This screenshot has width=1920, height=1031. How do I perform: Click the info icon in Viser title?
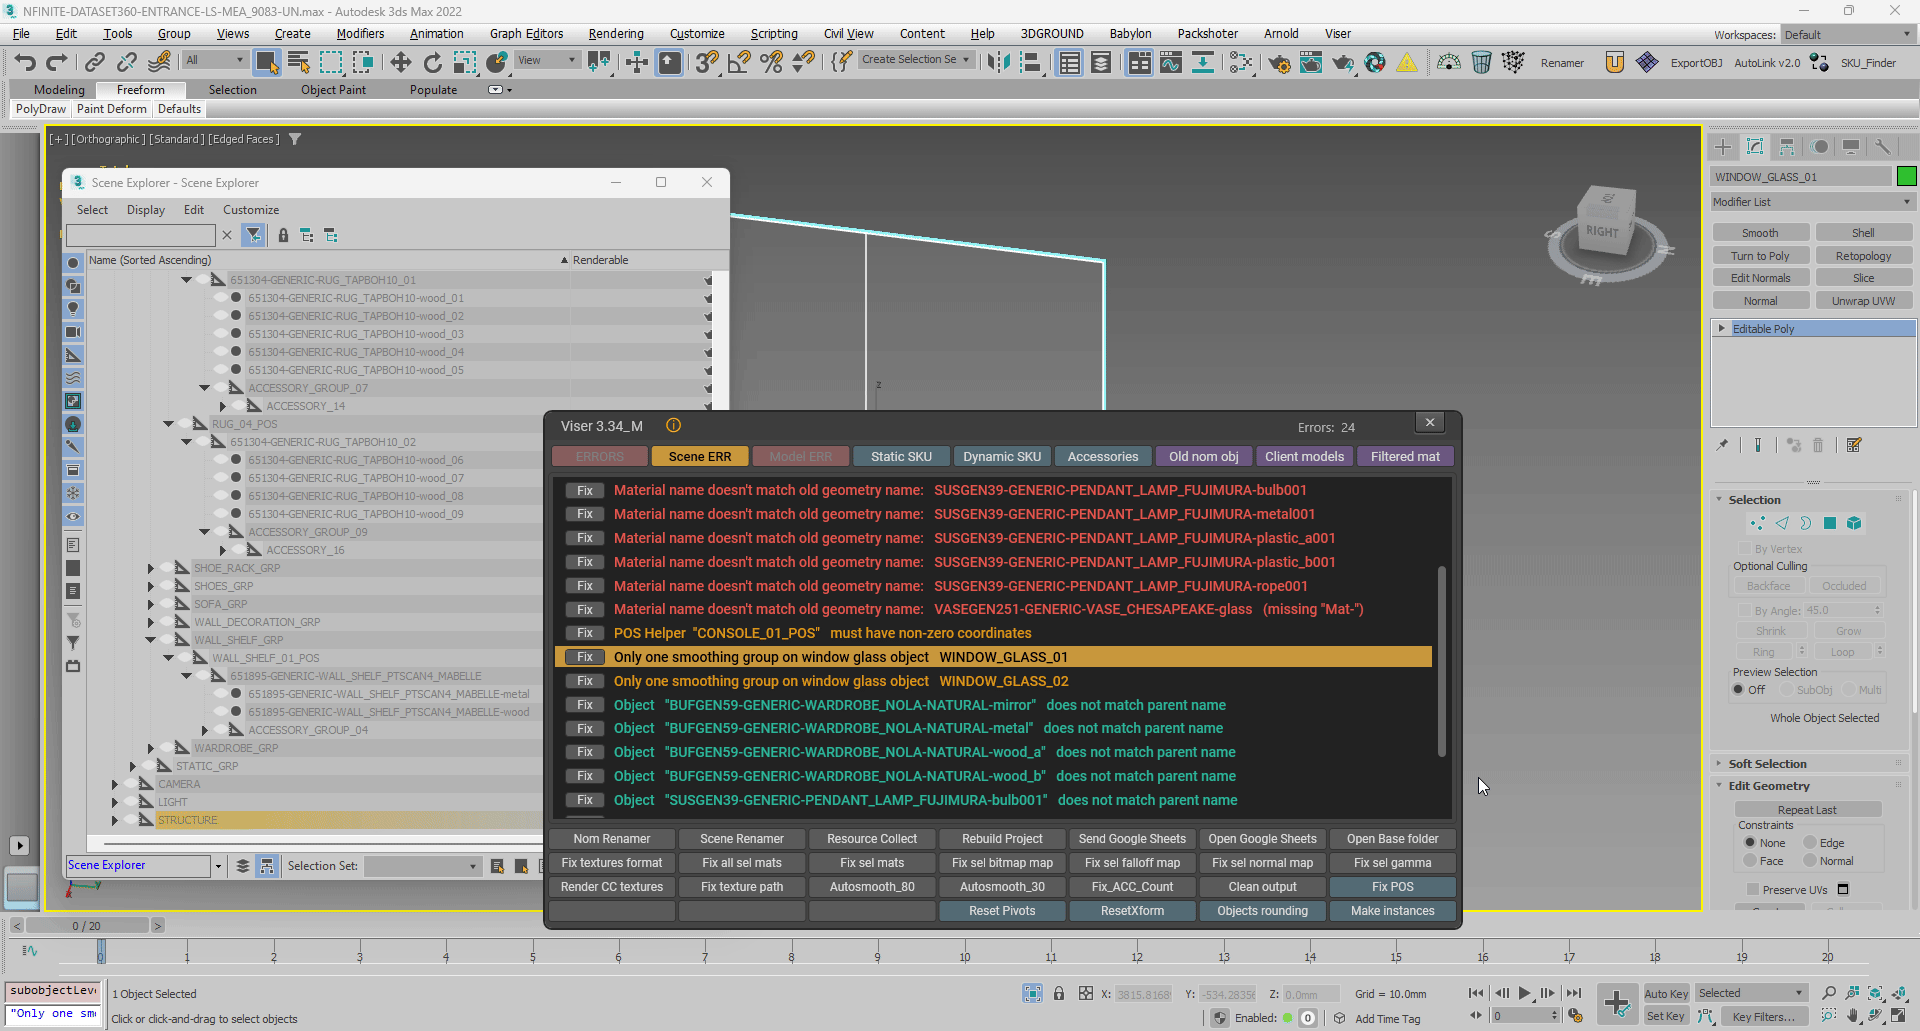674,426
